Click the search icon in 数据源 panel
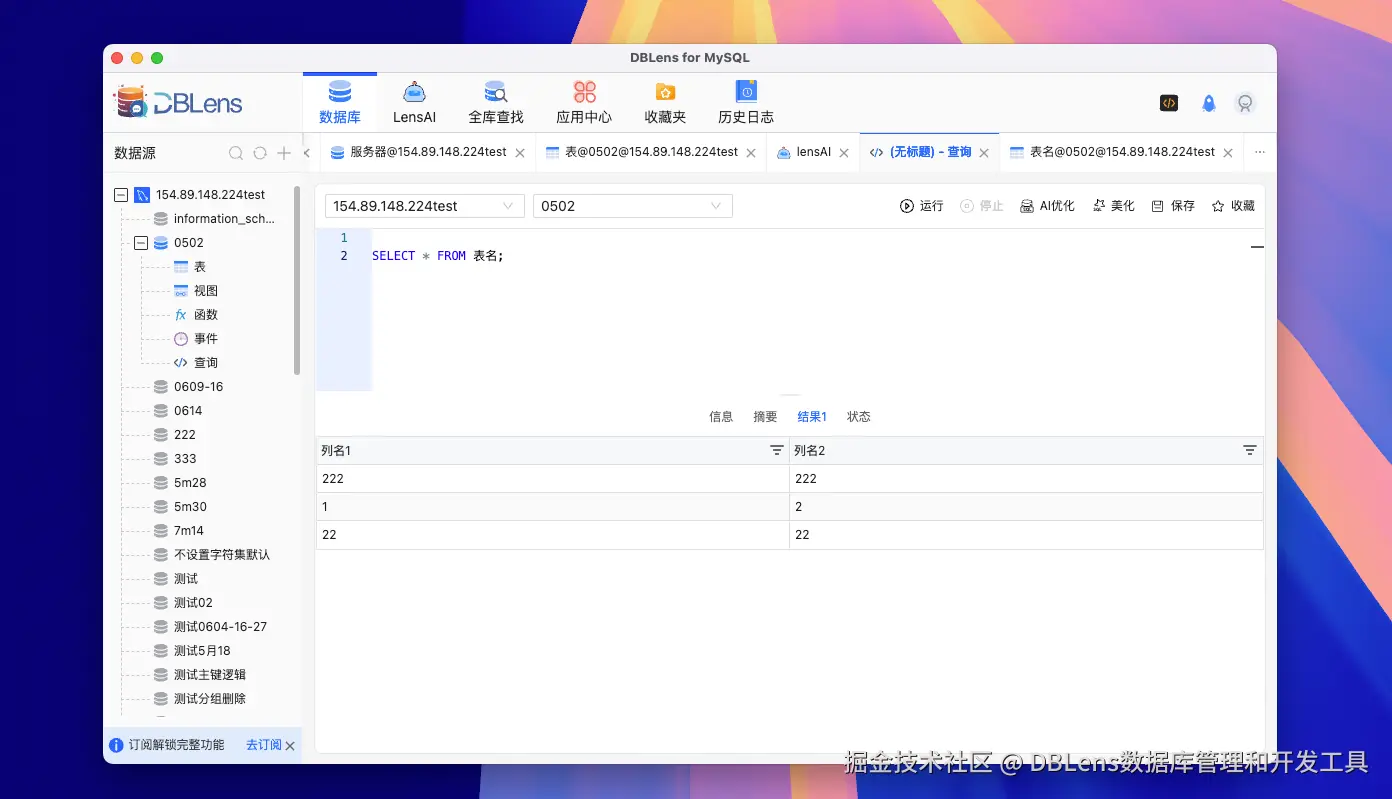 pyautogui.click(x=236, y=153)
